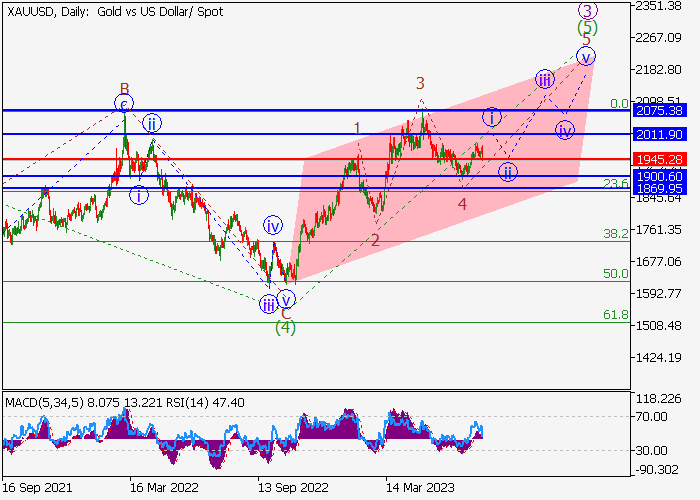700x500 pixels.
Task: Click the 38.2 Fibonacci level label
Action: click(616, 233)
